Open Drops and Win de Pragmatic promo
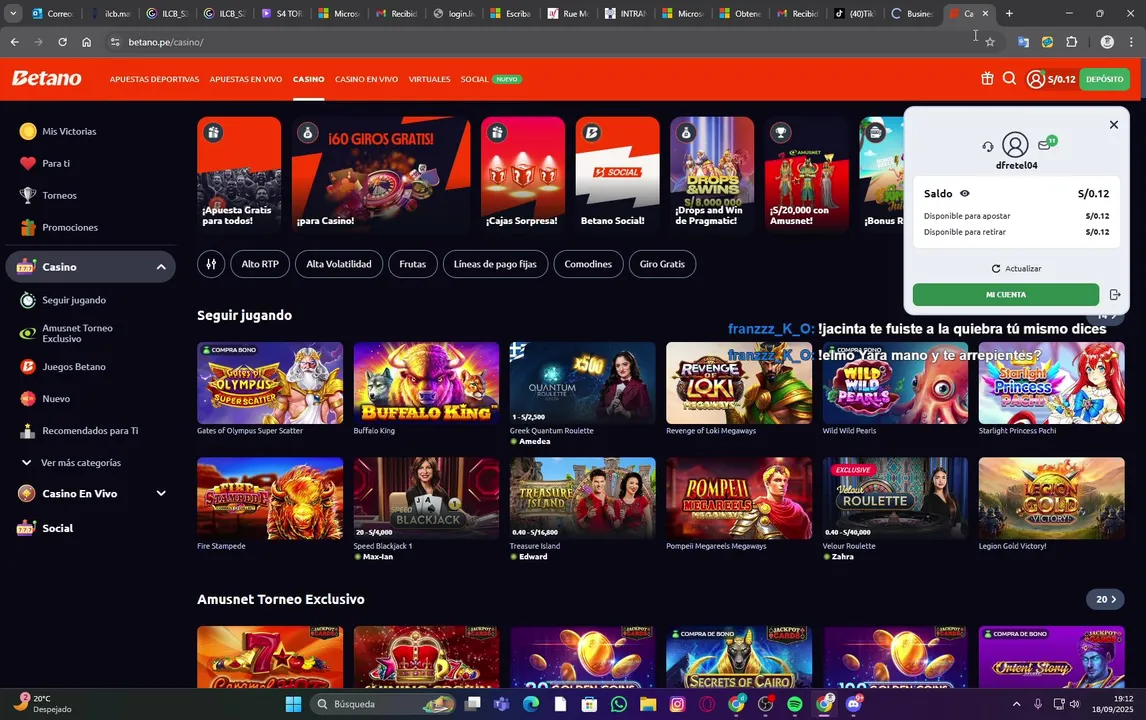Image resolution: width=1146 pixels, height=720 pixels. (x=712, y=174)
